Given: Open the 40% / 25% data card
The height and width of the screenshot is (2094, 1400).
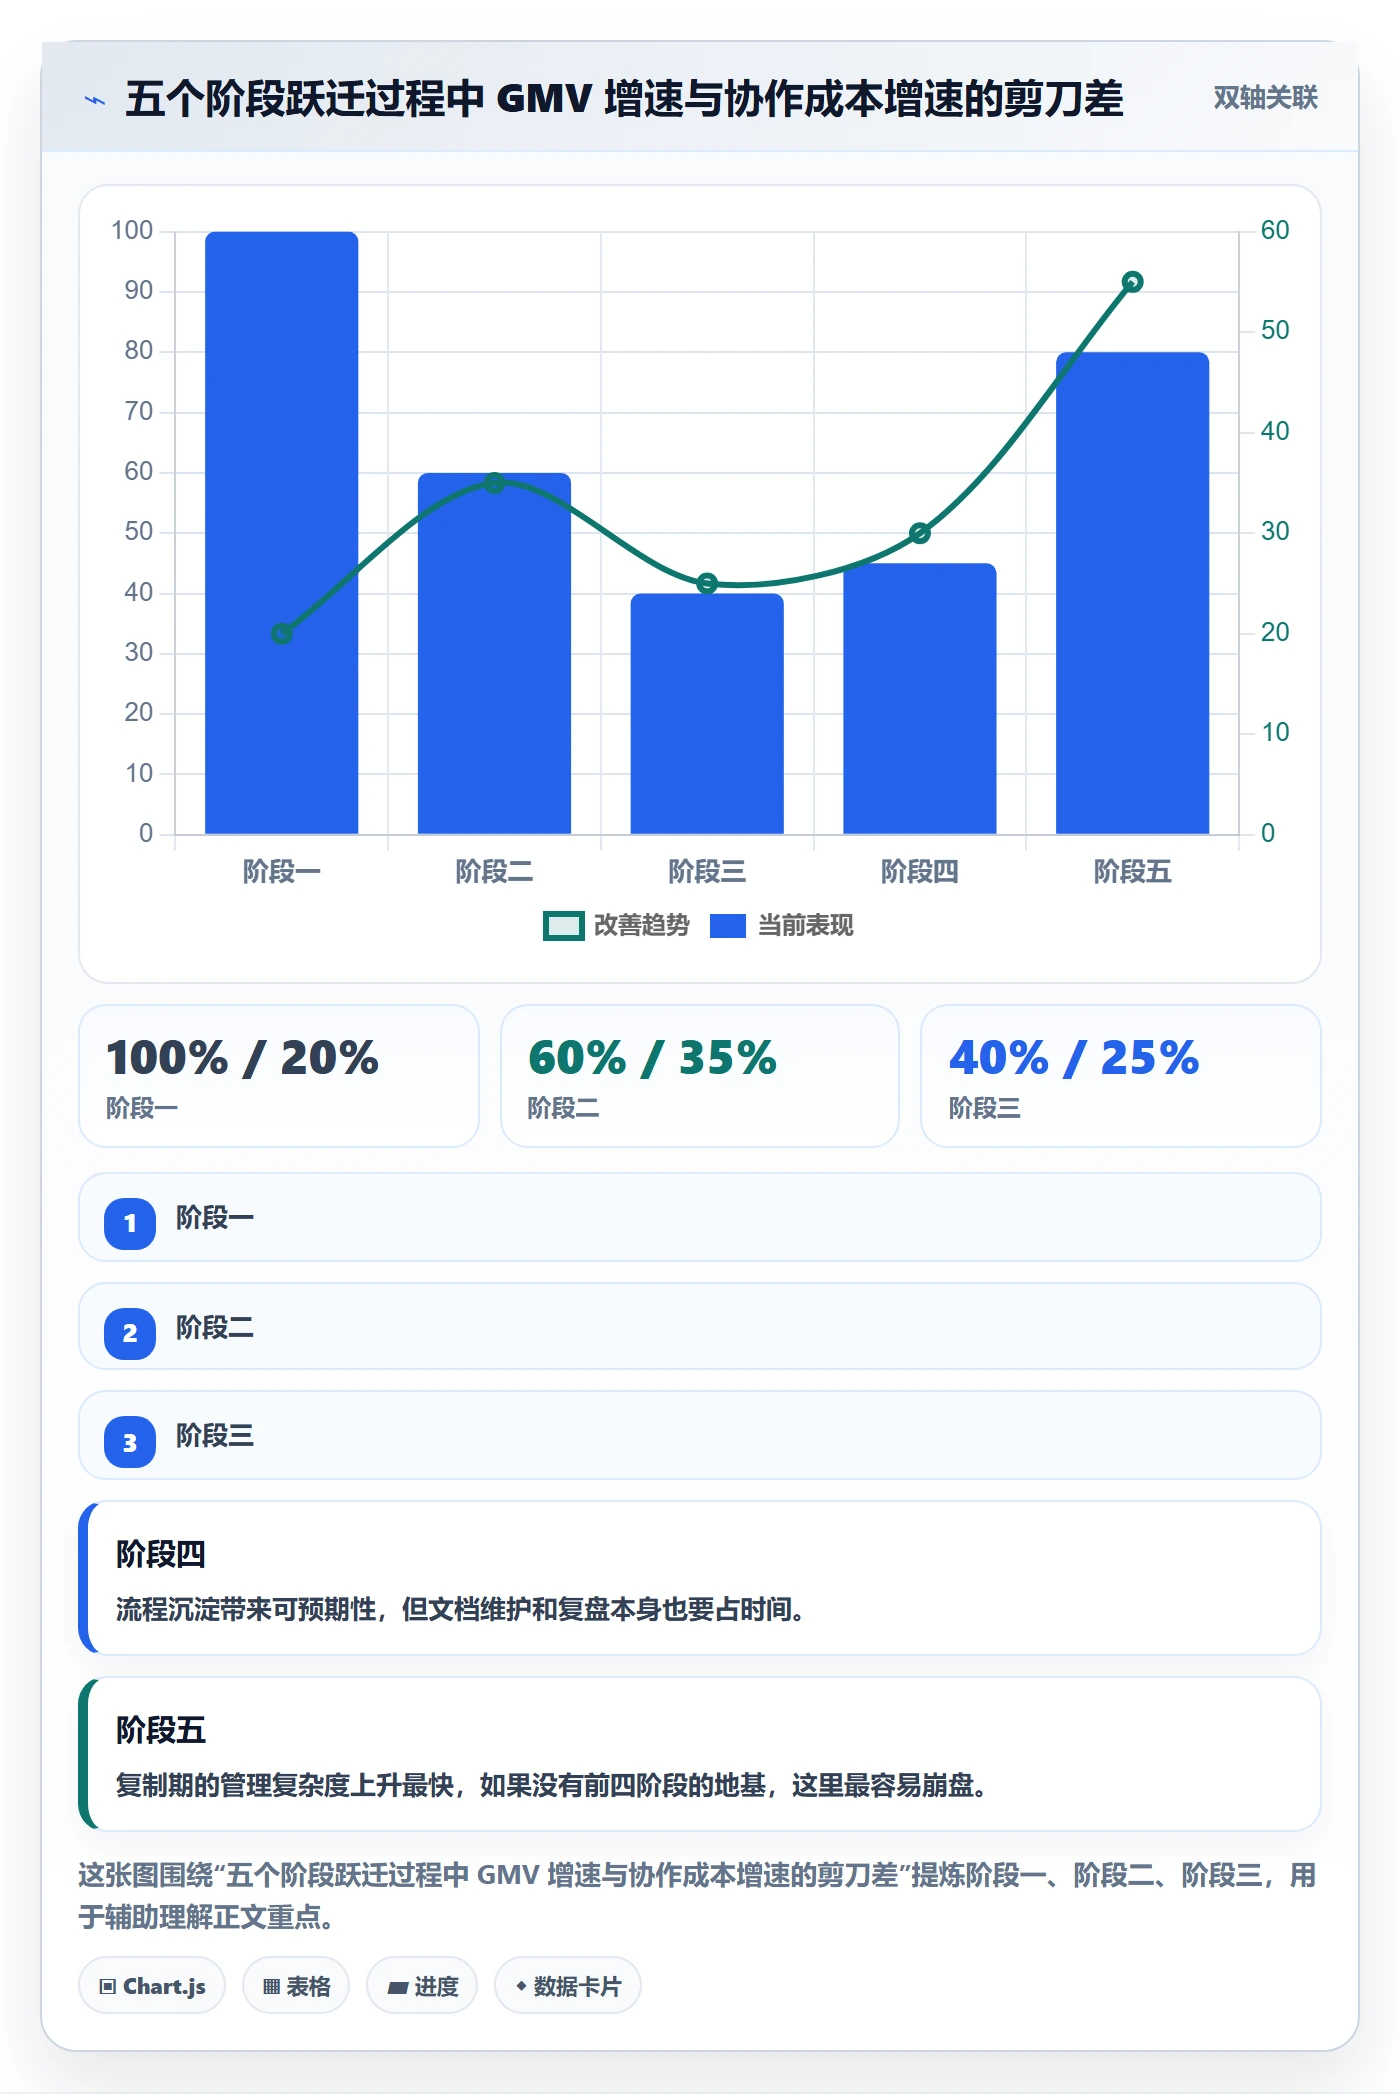Looking at the screenshot, I should pos(1121,1076).
